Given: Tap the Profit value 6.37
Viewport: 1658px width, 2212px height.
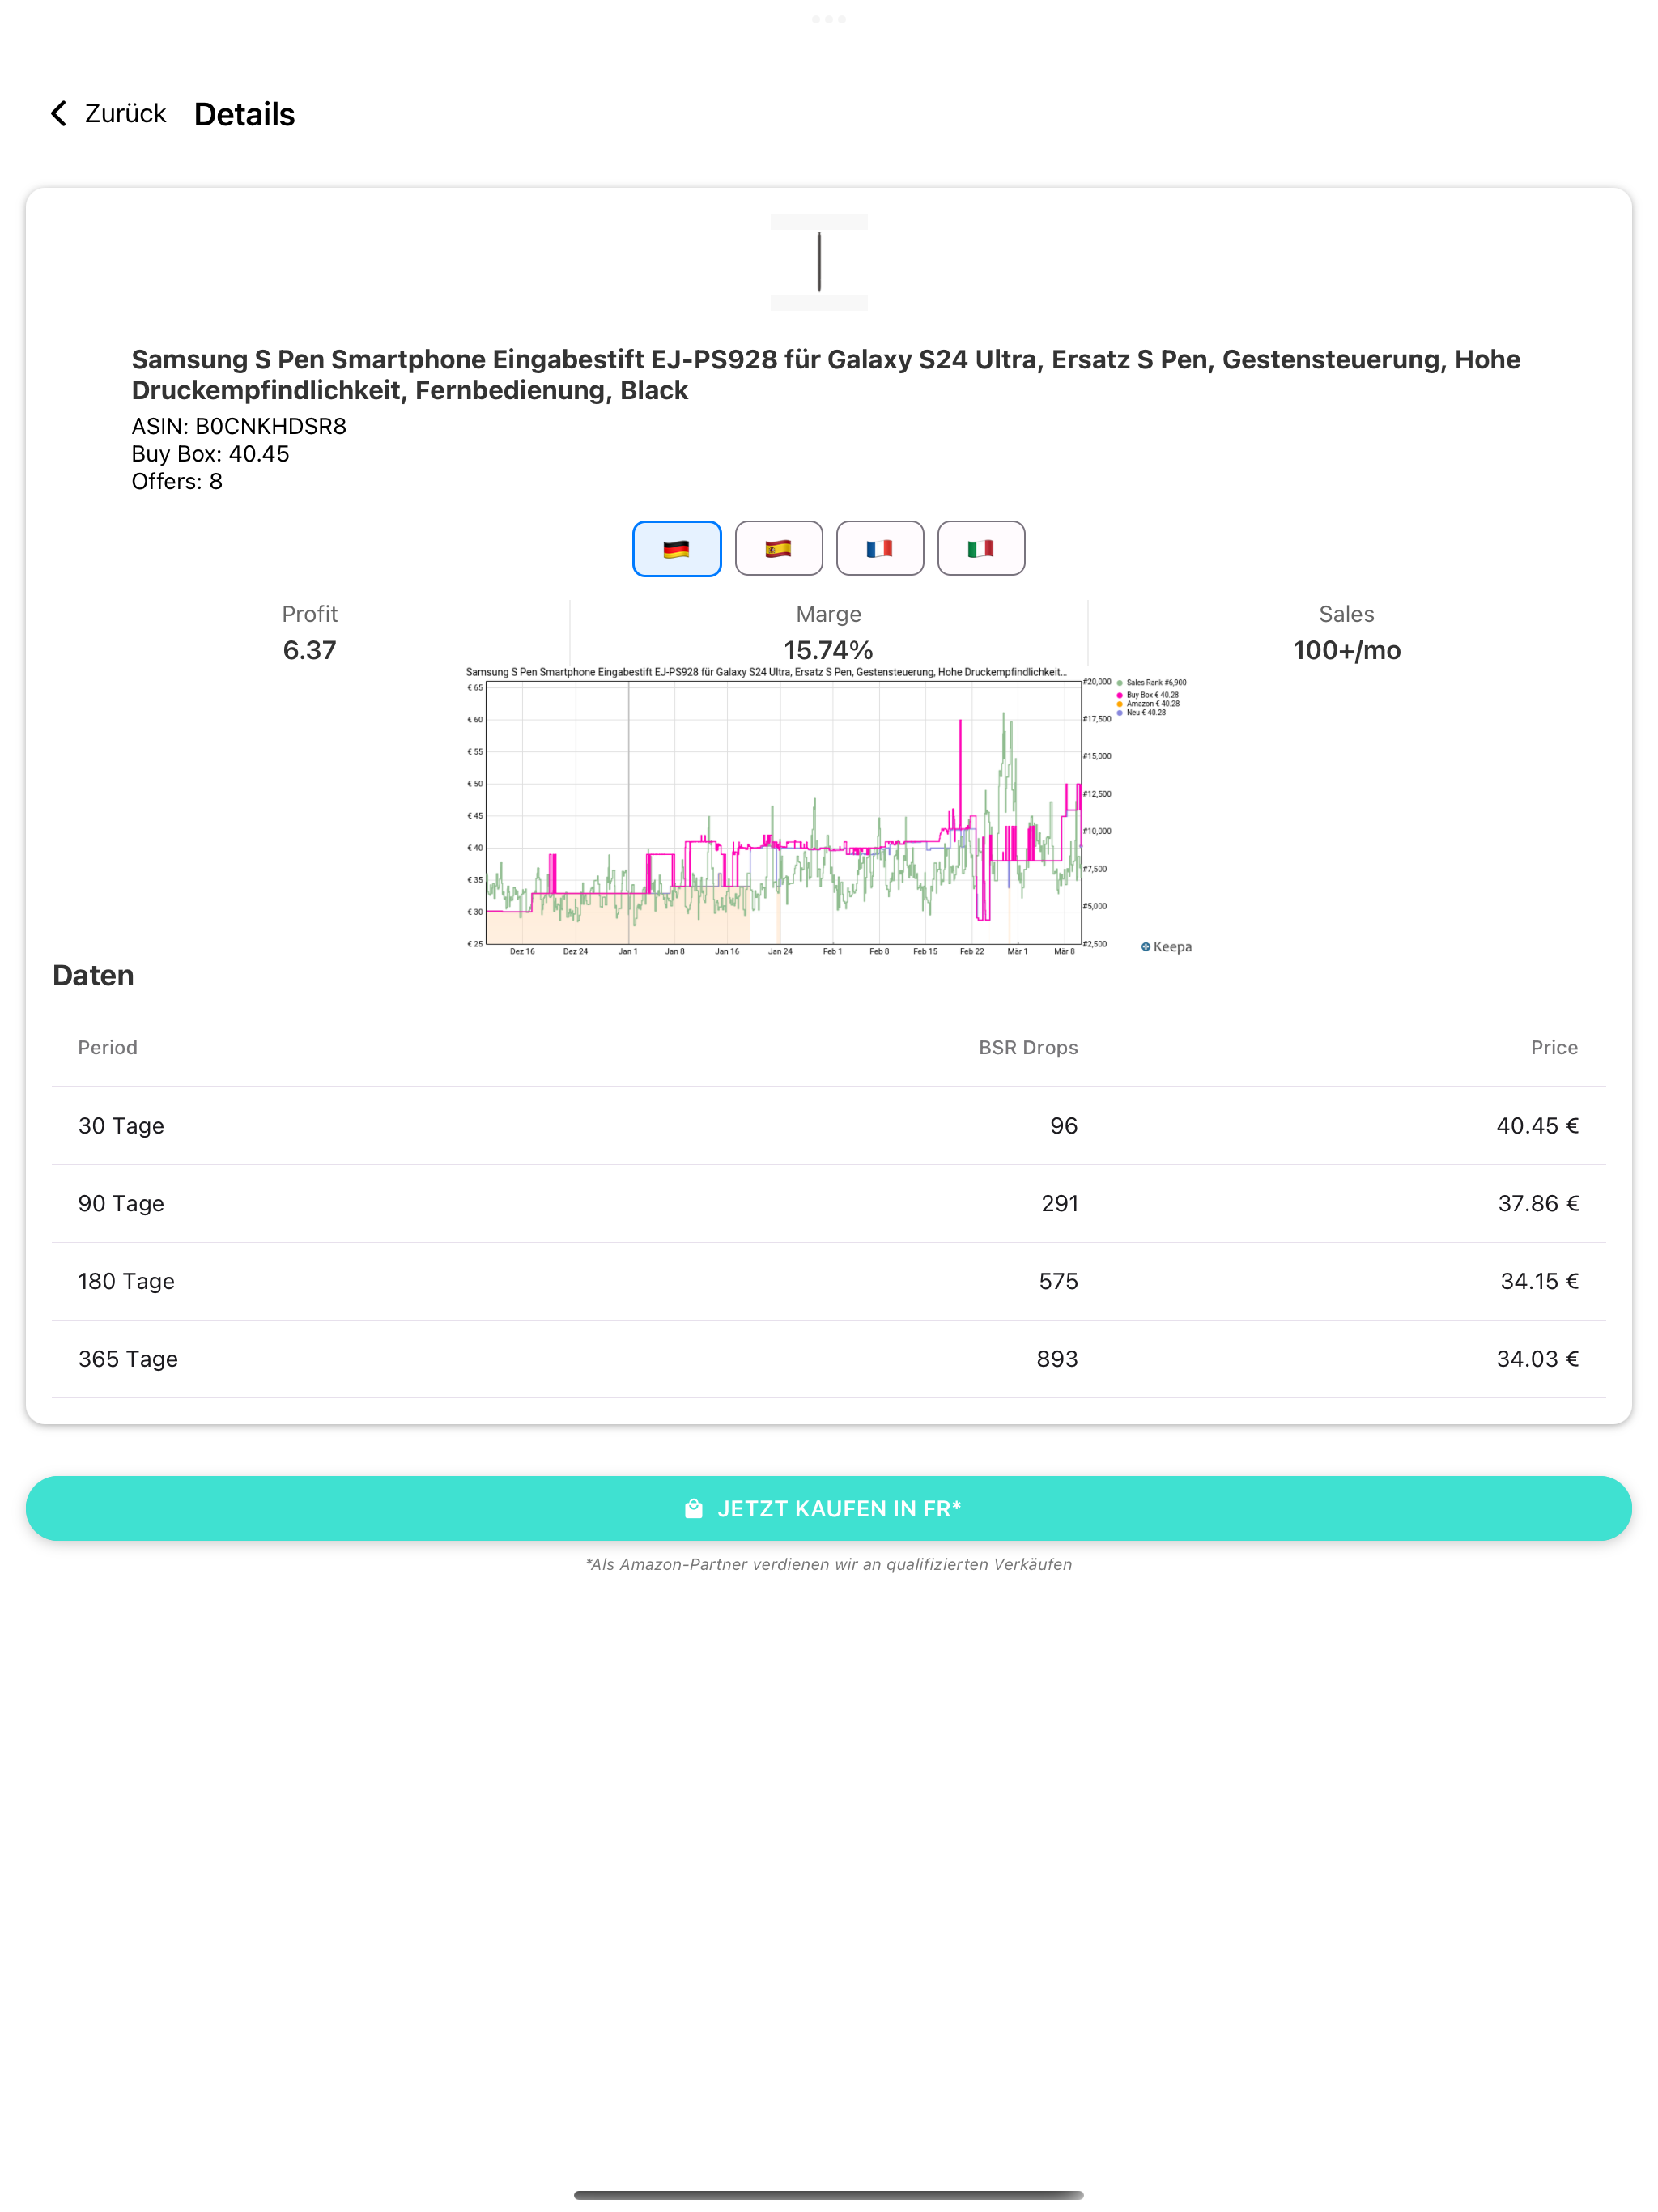Looking at the screenshot, I should pyautogui.click(x=310, y=650).
